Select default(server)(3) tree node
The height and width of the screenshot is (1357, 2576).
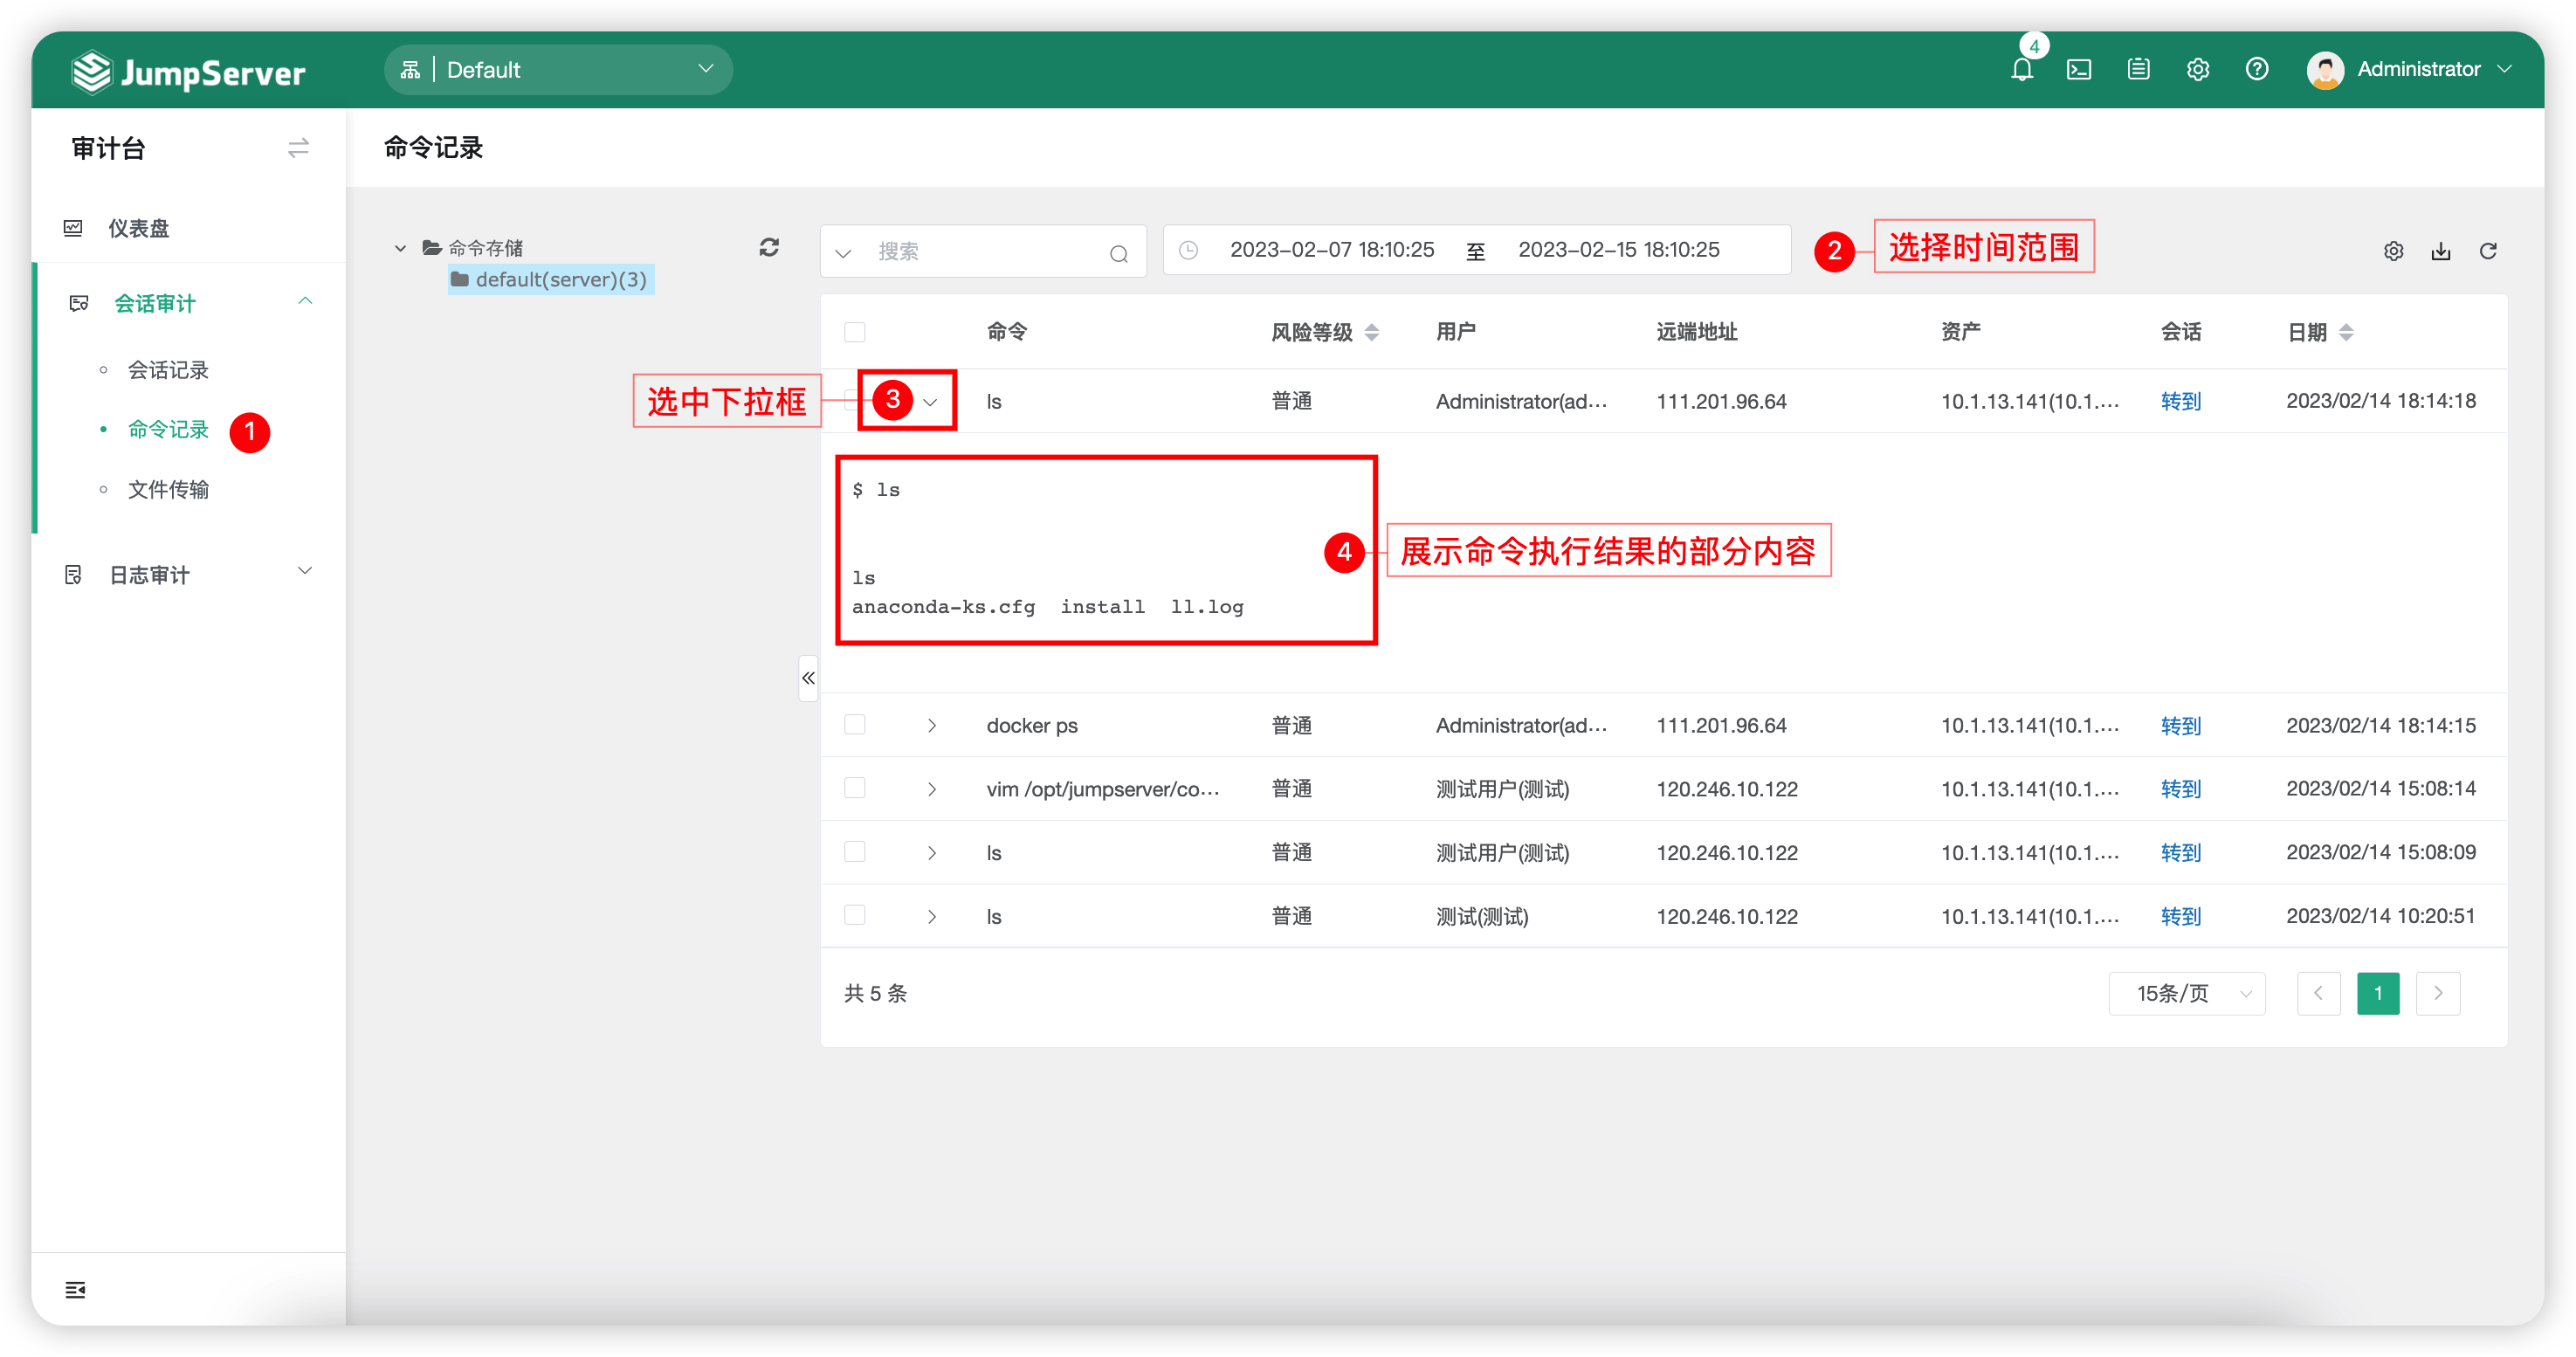pyautogui.click(x=550, y=279)
